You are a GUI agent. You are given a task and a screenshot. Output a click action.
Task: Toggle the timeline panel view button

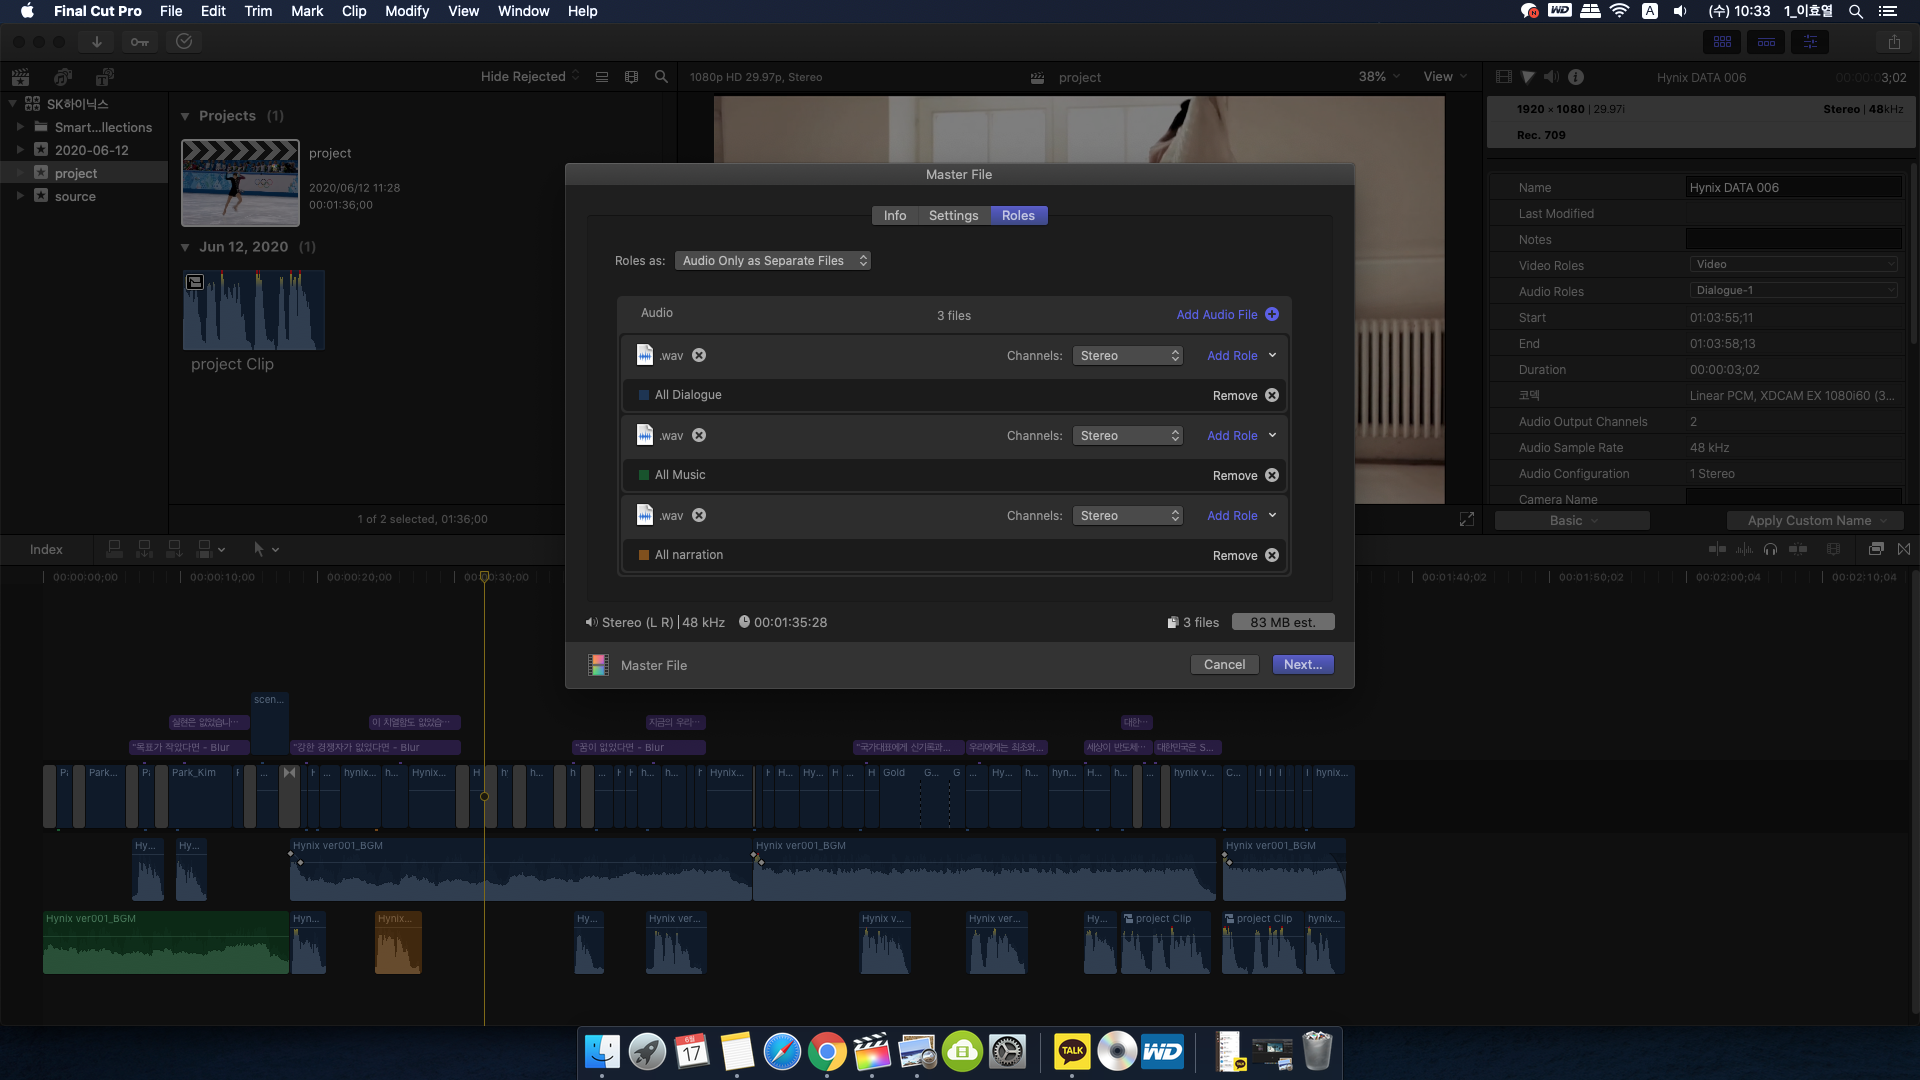point(1766,42)
